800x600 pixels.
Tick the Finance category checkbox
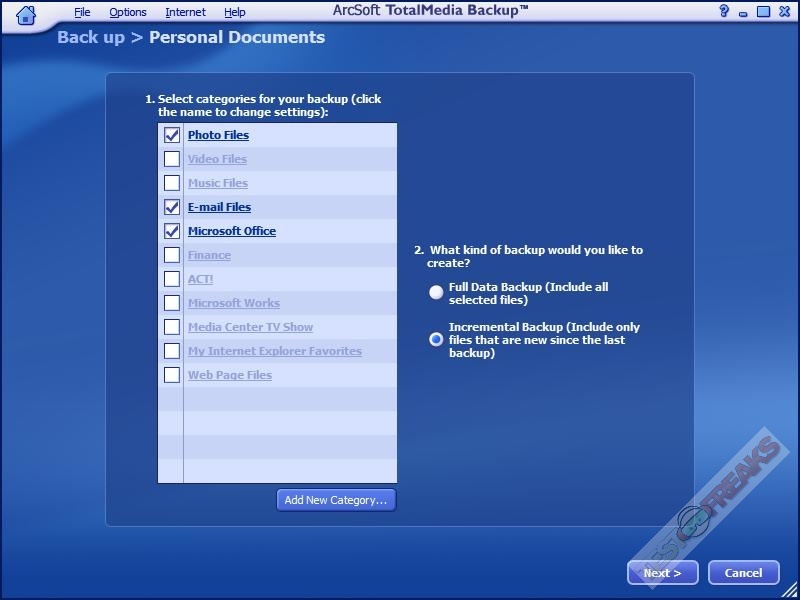tap(172, 255)
